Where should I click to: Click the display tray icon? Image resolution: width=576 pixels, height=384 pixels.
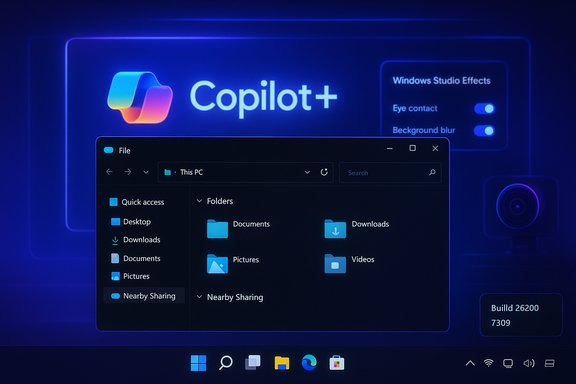(508, 363)
